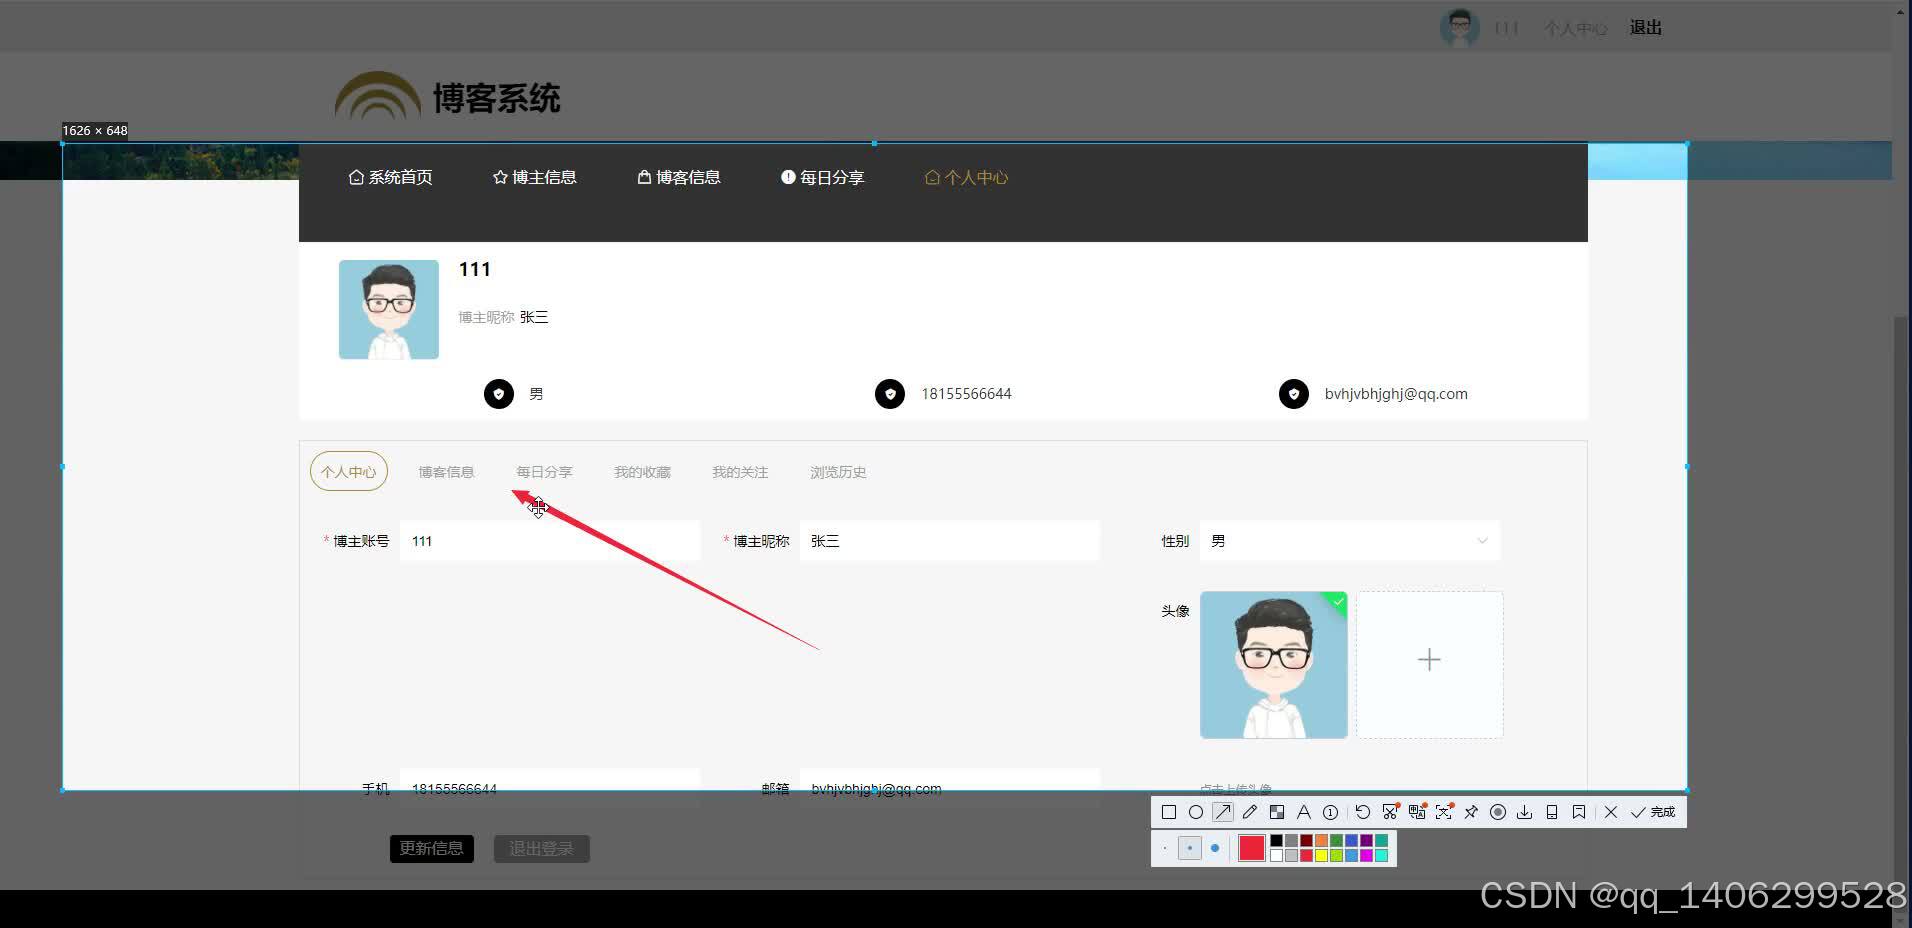Pick the purple color swatch
The image size is (1912, 928).
(1366, 840)
